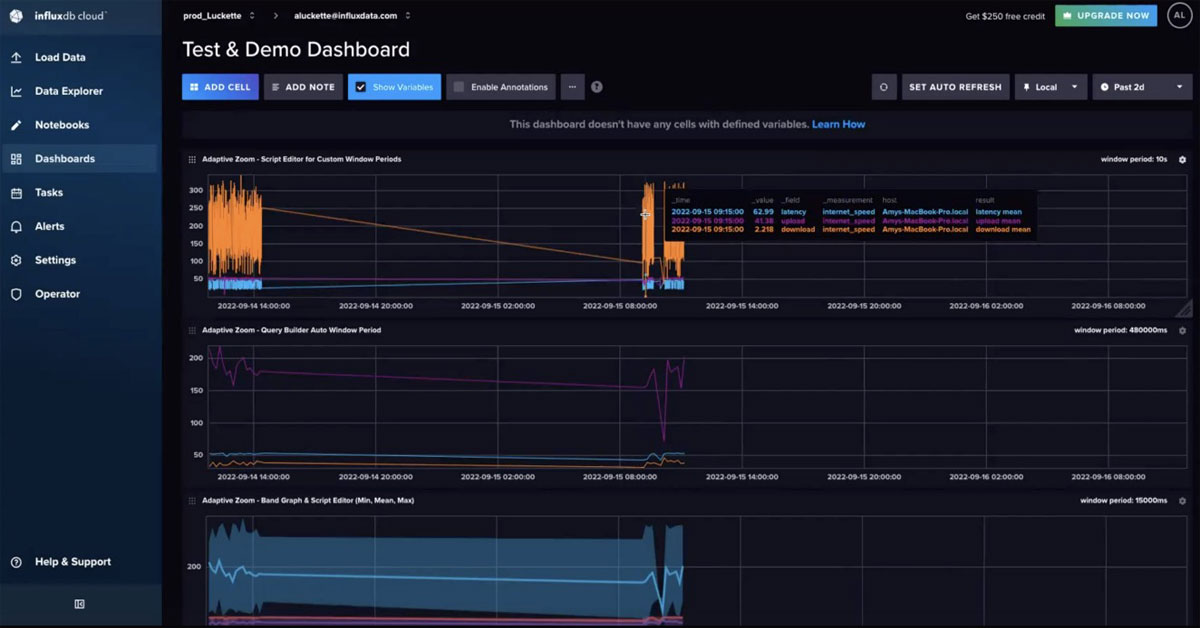This screenshot has height=628, width=1200.
Task: Expand the prod_Luckette breadcrumb chevron
Action: [x=252, y=15]
